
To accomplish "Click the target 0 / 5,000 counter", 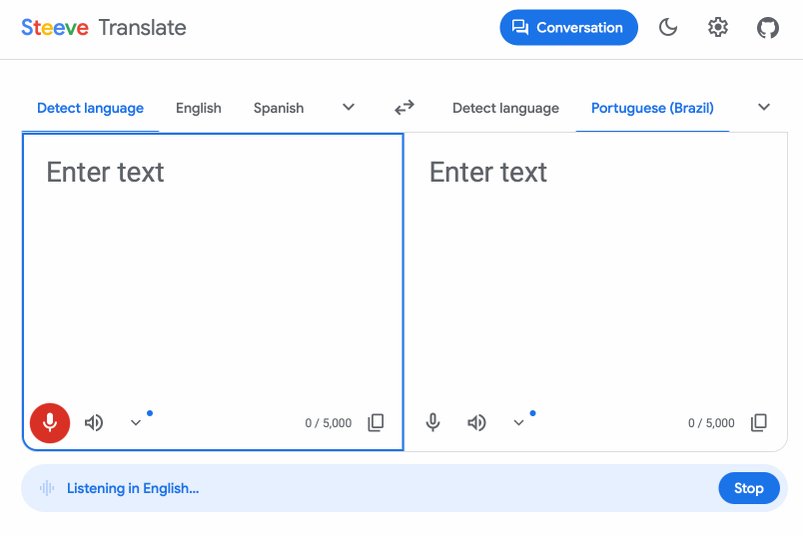I will pos(711,423).
